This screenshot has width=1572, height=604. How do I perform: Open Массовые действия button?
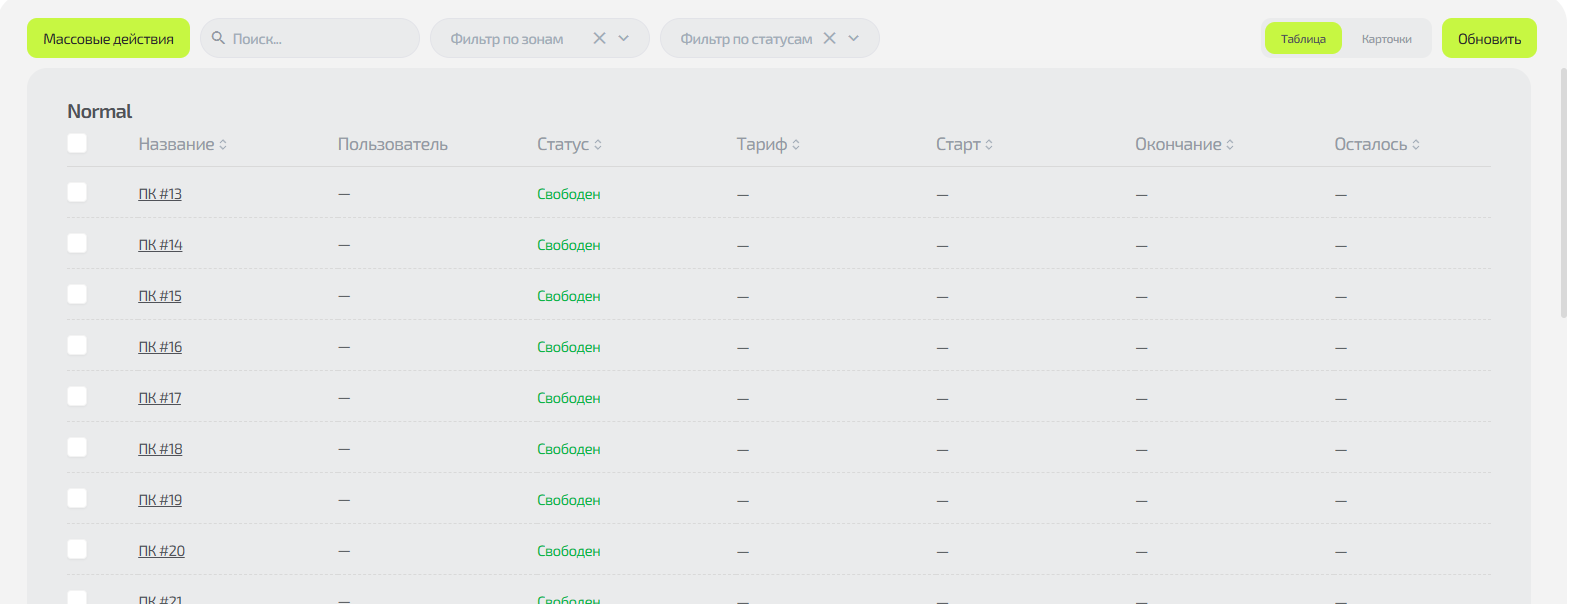(108, 39)
